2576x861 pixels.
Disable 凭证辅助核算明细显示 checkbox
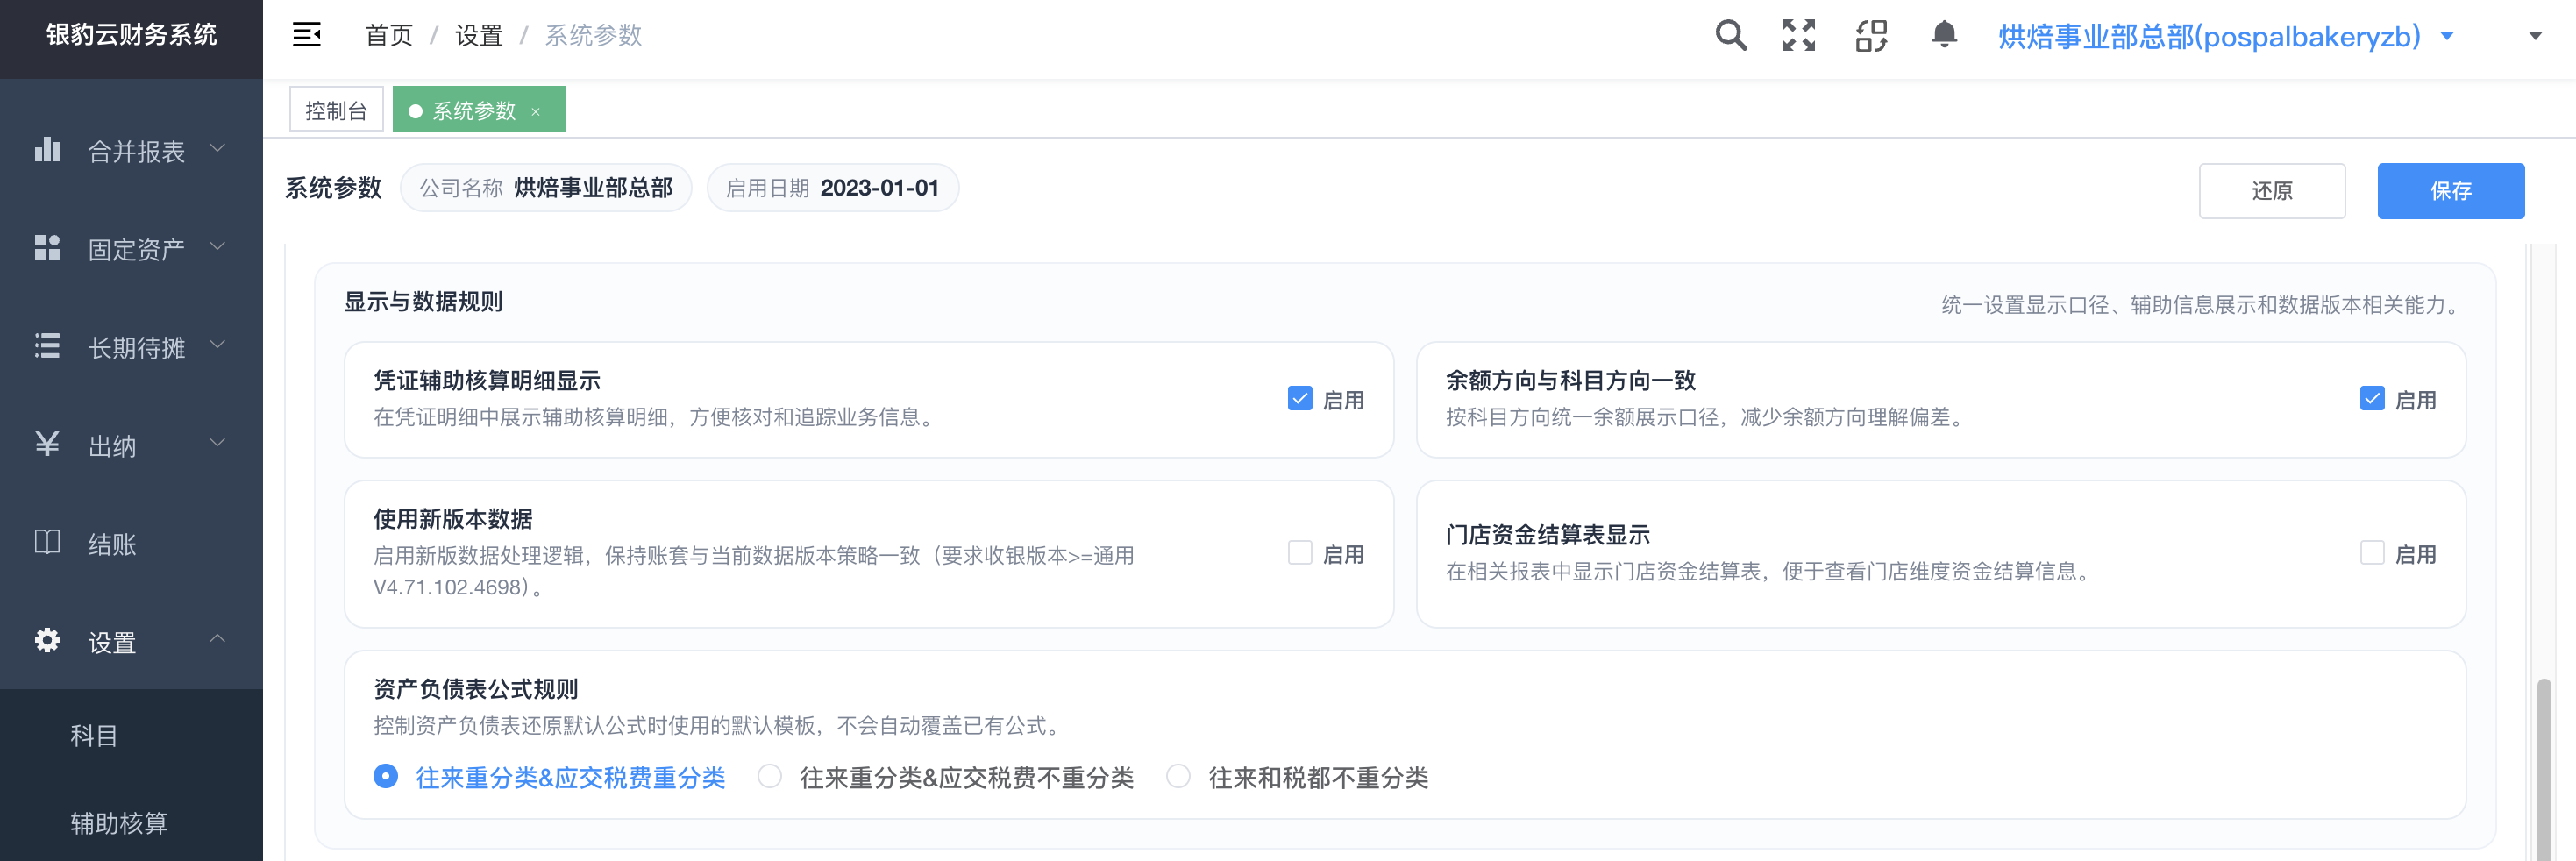point(1300,398)
